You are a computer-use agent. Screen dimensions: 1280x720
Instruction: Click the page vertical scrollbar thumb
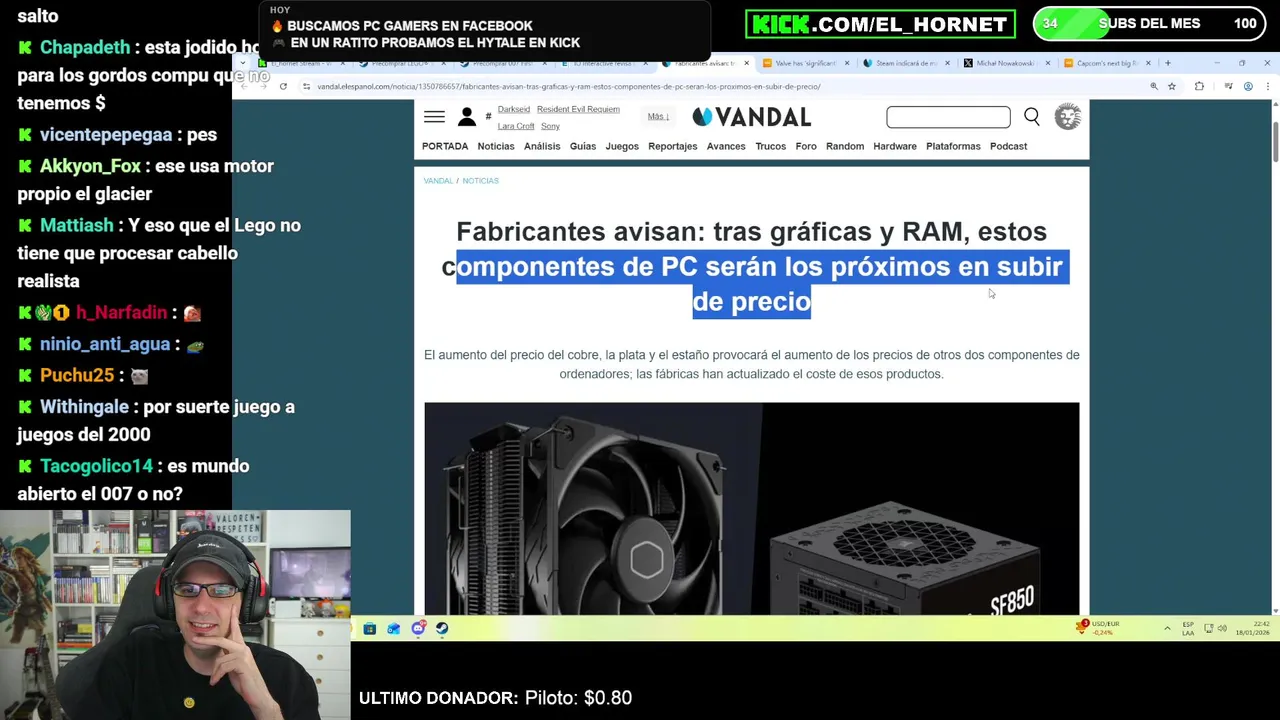click(1275, 143)
